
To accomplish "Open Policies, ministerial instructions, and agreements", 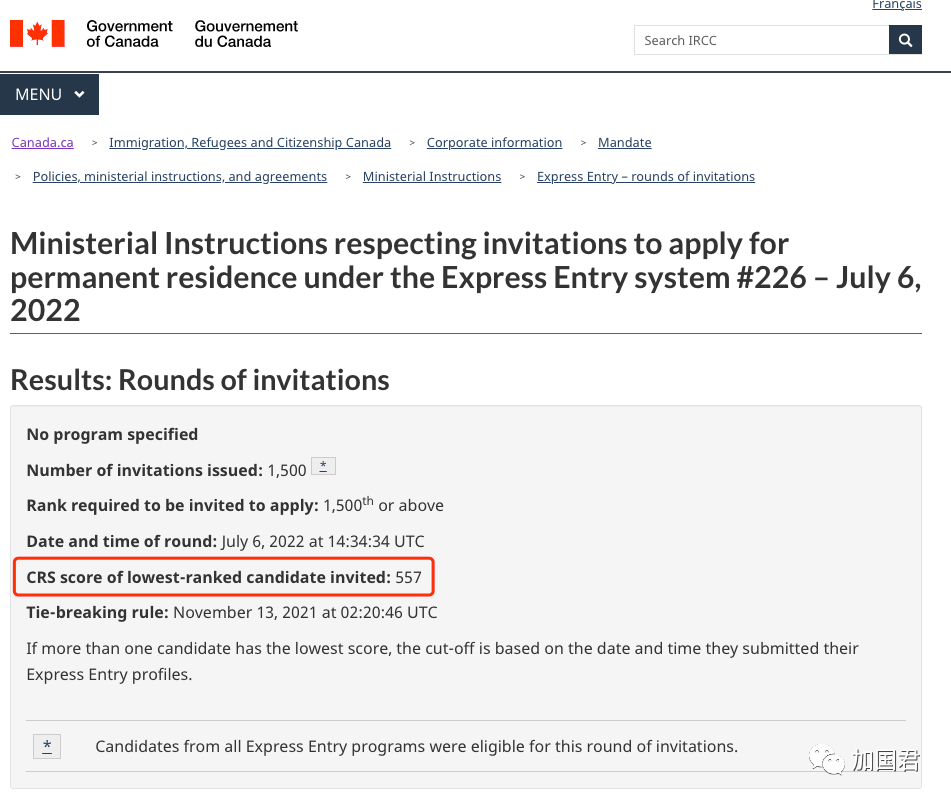I will pyautogui.click(x=179, y=176).
